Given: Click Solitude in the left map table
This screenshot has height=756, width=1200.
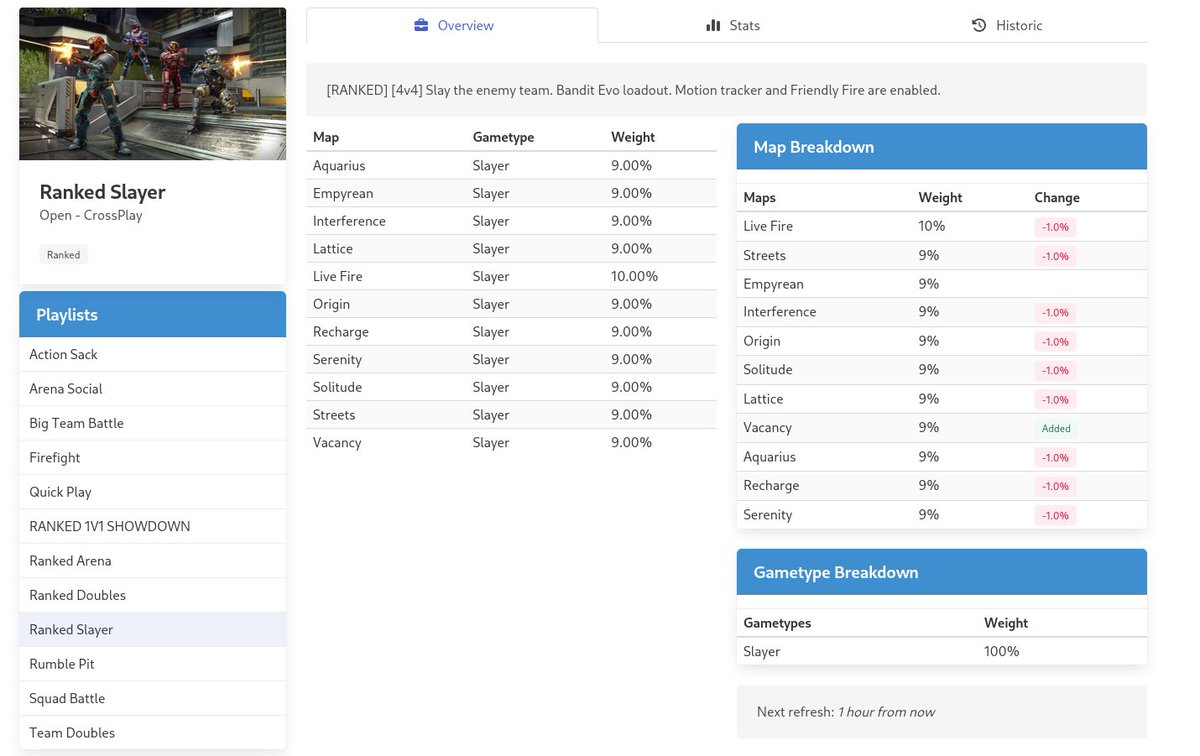Looking at the screenshot, I should [339, 387].
